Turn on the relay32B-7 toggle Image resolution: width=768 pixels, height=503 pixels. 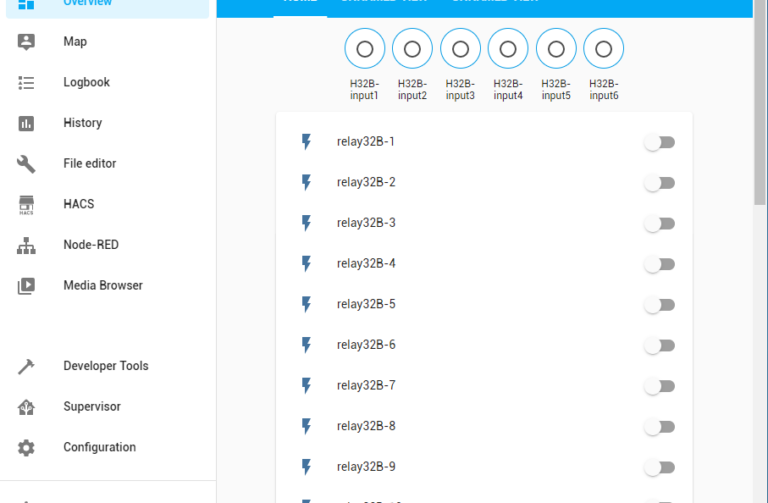coord(659,386)
